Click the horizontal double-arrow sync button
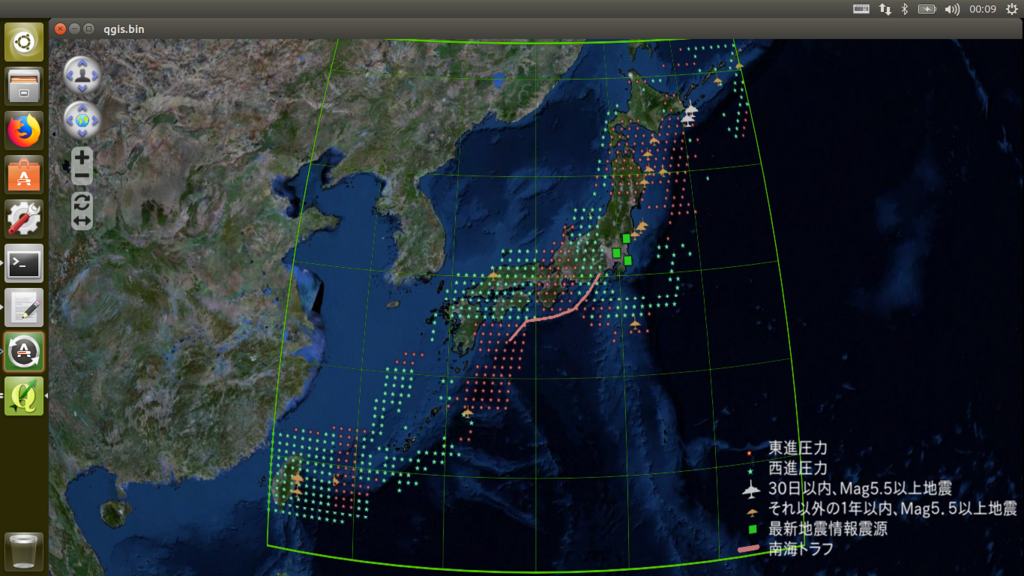 tap(82, 221)
